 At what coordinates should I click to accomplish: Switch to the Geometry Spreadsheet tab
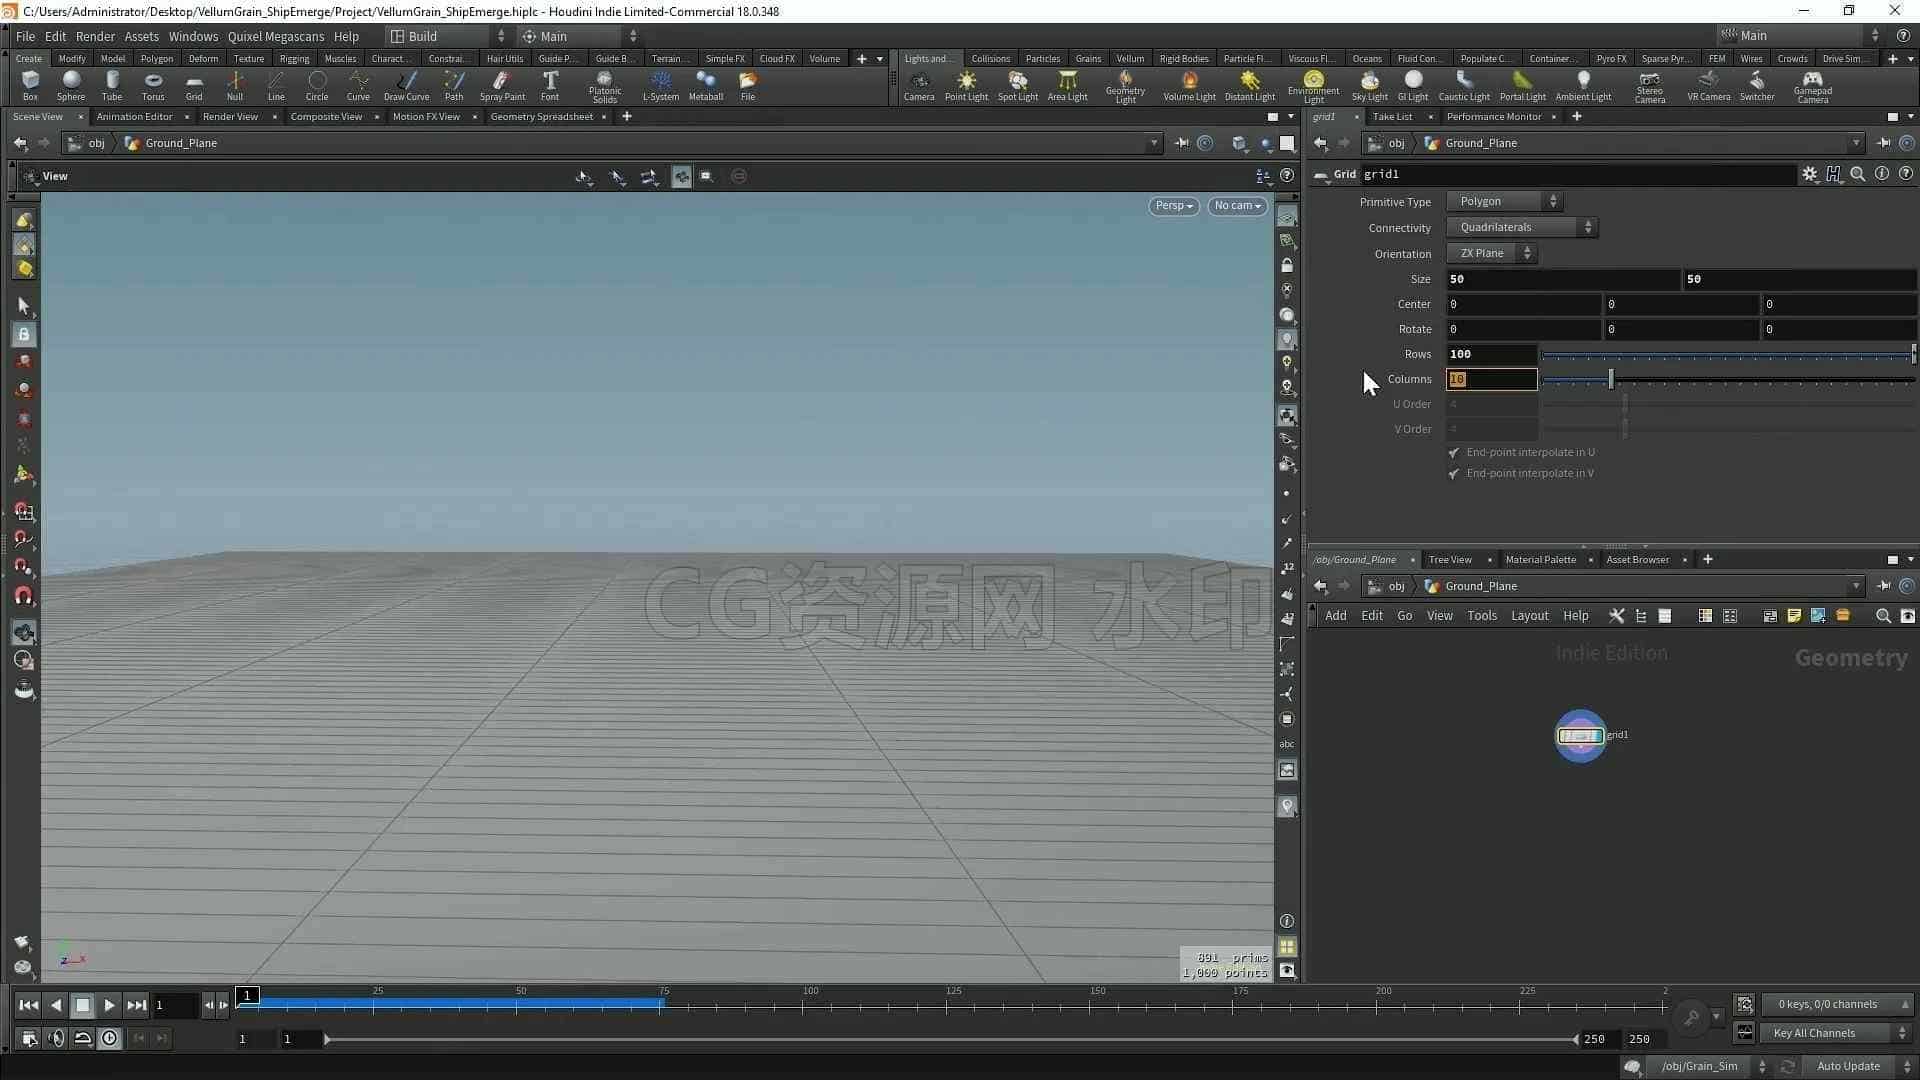coord(542,117)
